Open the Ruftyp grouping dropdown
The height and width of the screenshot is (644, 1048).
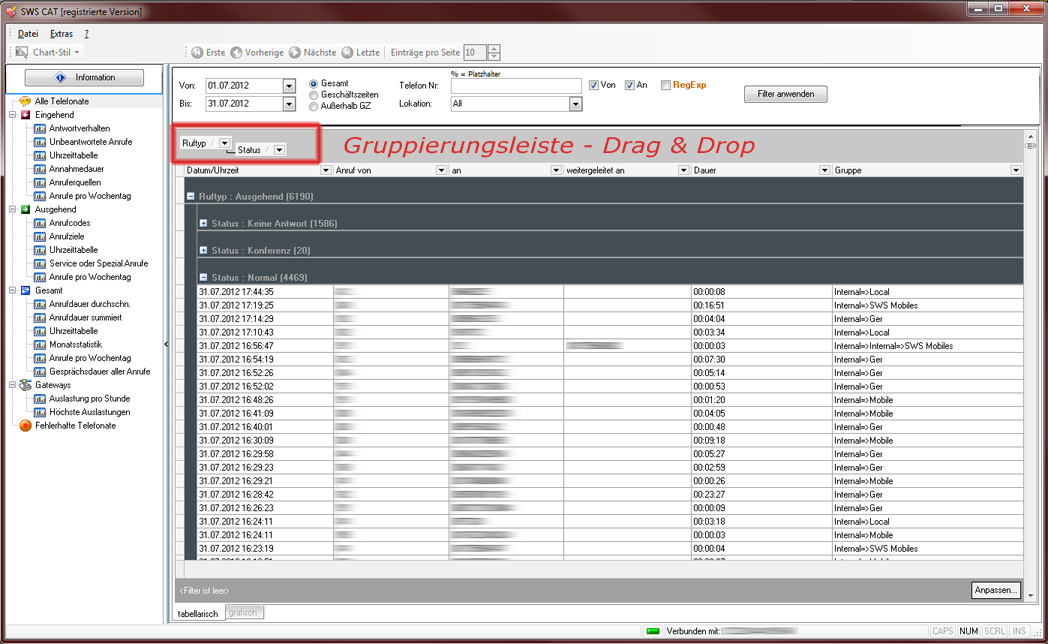coord(225,143)
